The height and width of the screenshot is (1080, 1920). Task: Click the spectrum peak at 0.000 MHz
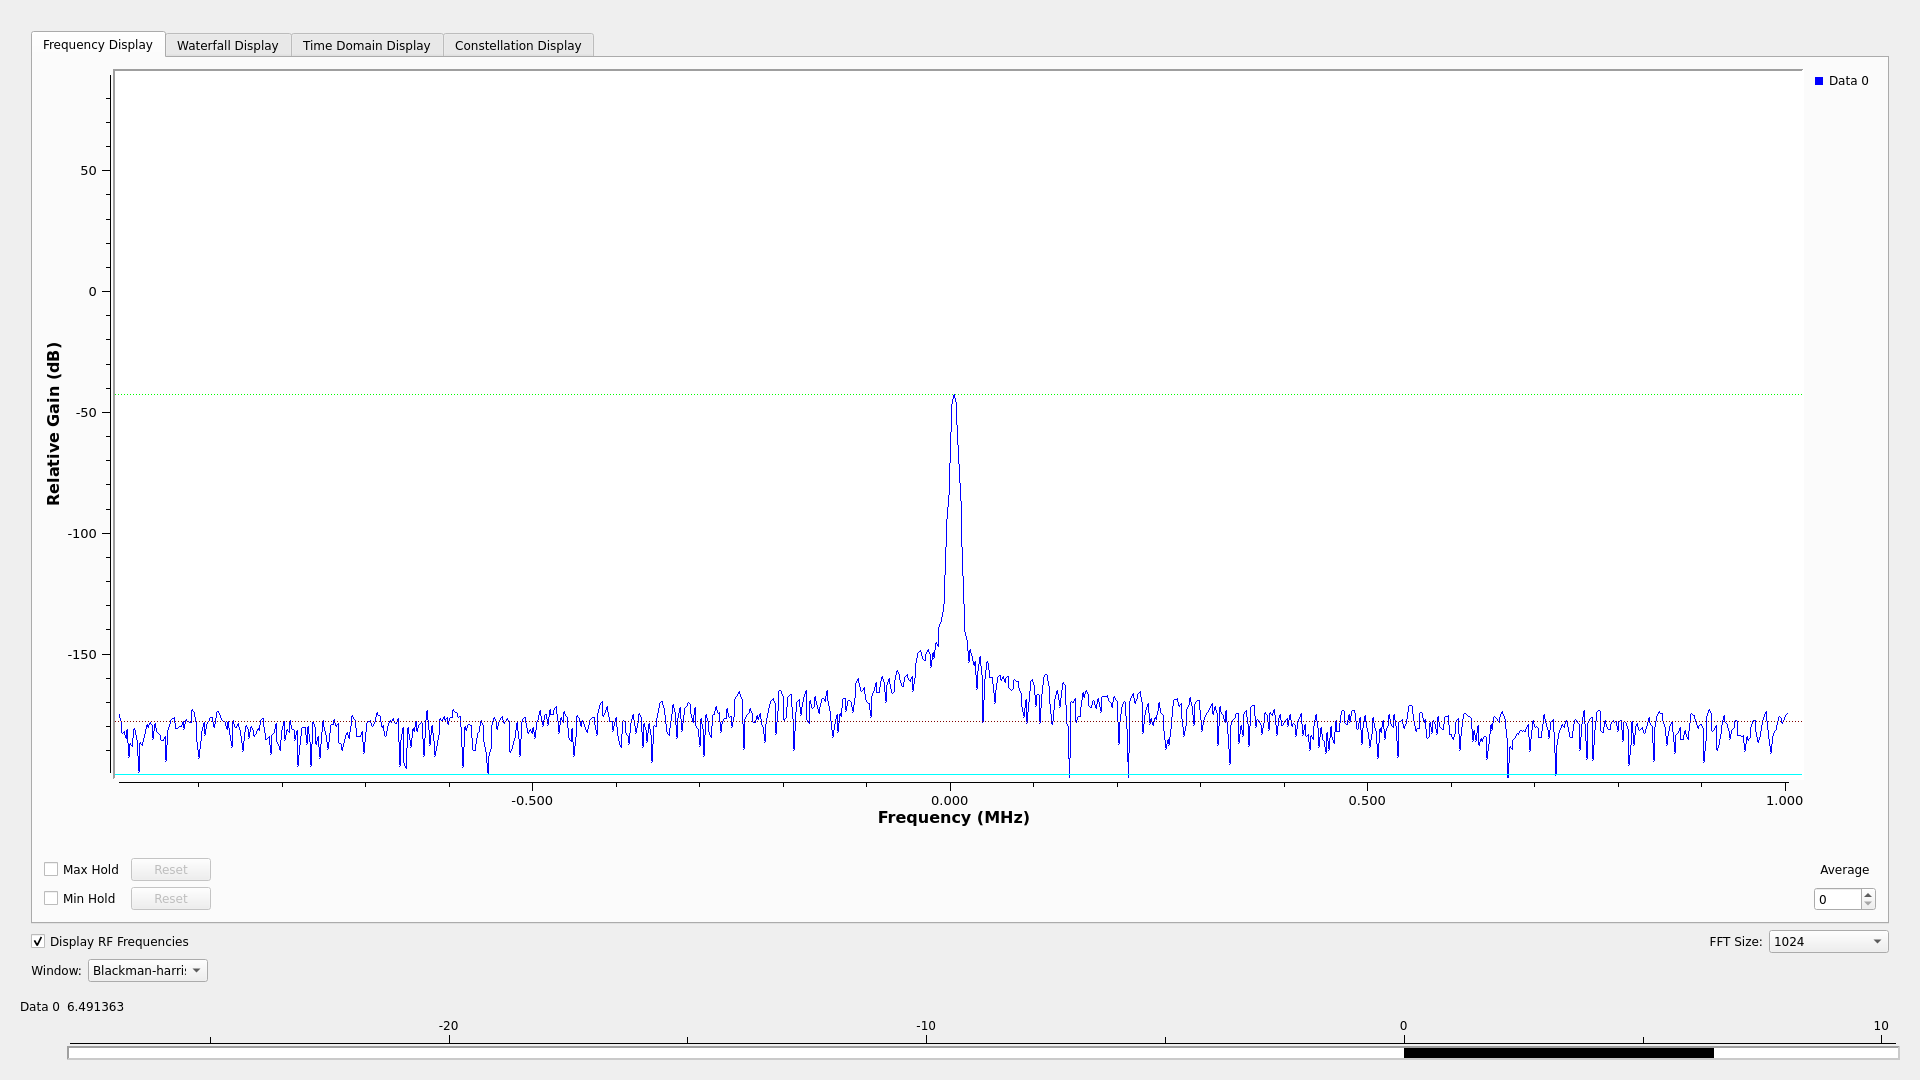tap(954, 397)
